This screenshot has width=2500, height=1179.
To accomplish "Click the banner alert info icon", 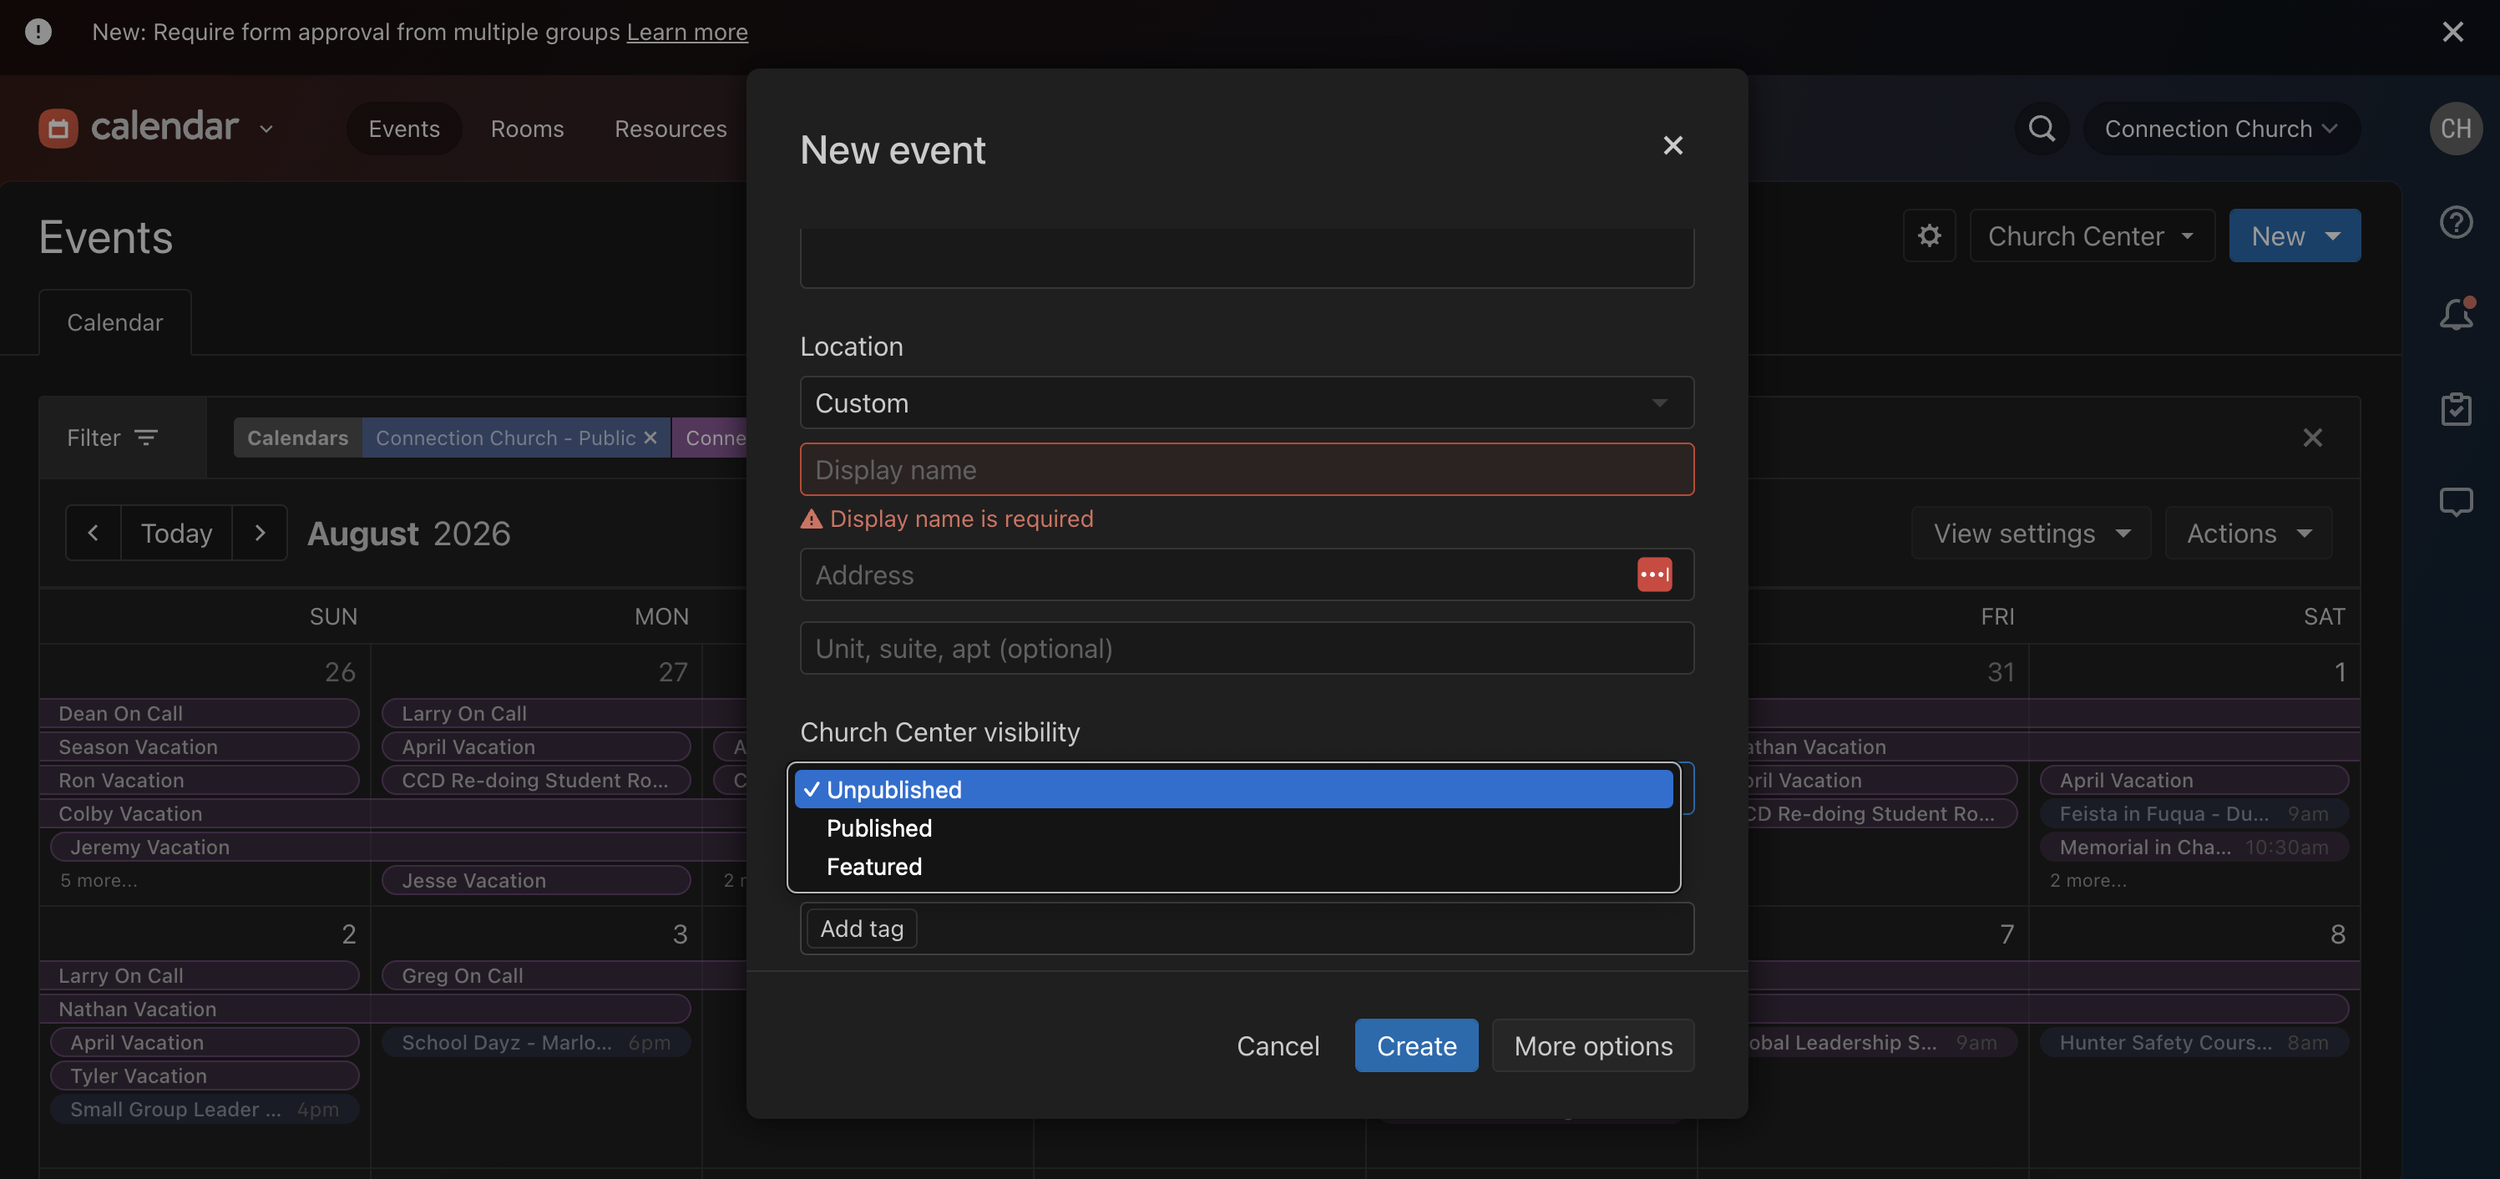I will (38, 32).
